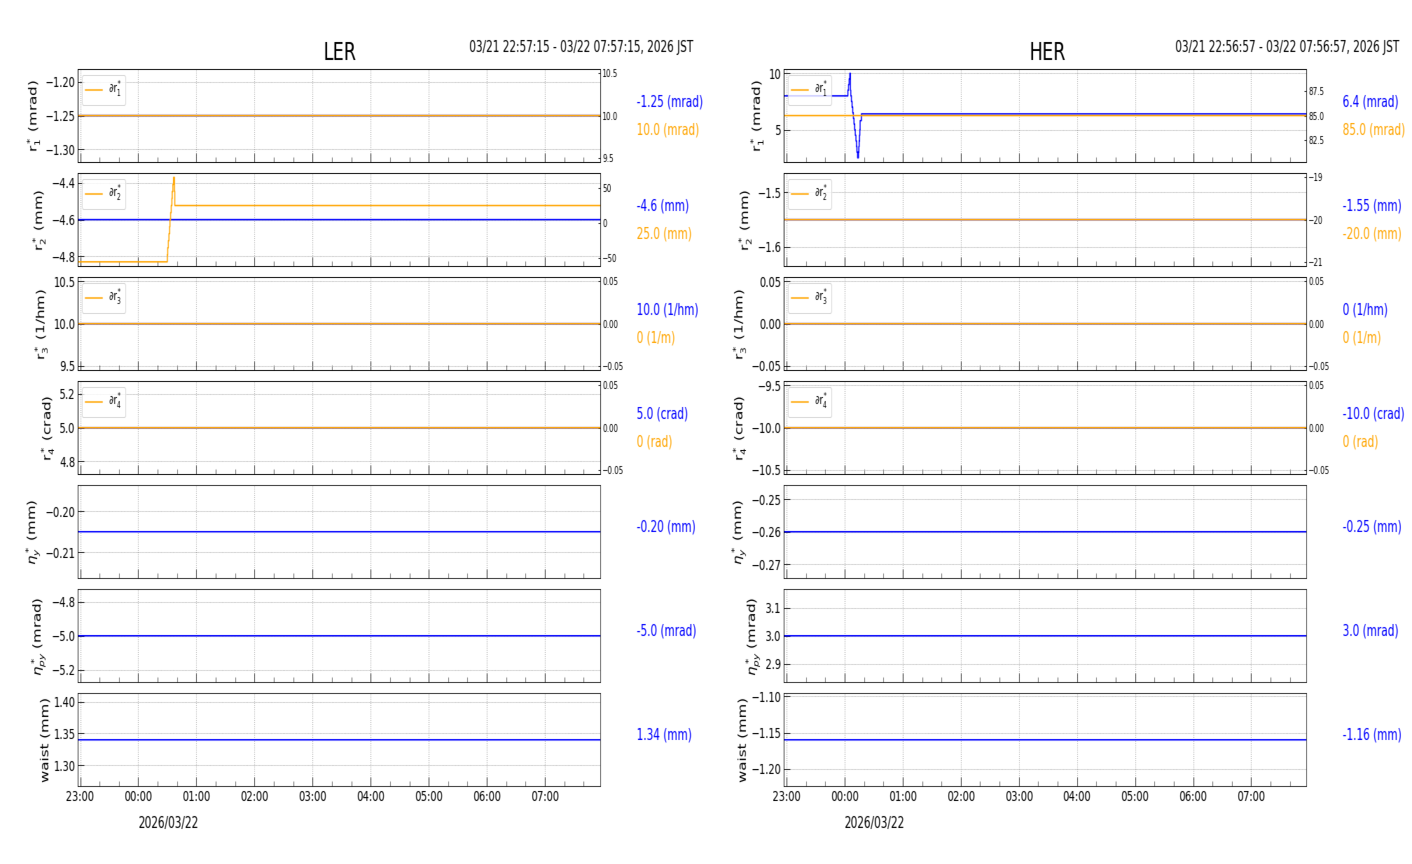This screenshot has height=864, width=1412.
Task: Click the 04:00 tick label on the LER time axis
Action: 370,797
